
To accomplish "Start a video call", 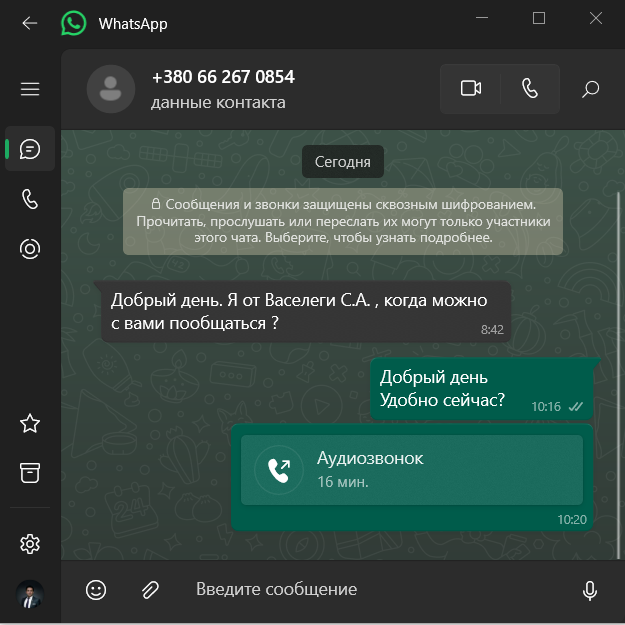I will pos(471,88).
